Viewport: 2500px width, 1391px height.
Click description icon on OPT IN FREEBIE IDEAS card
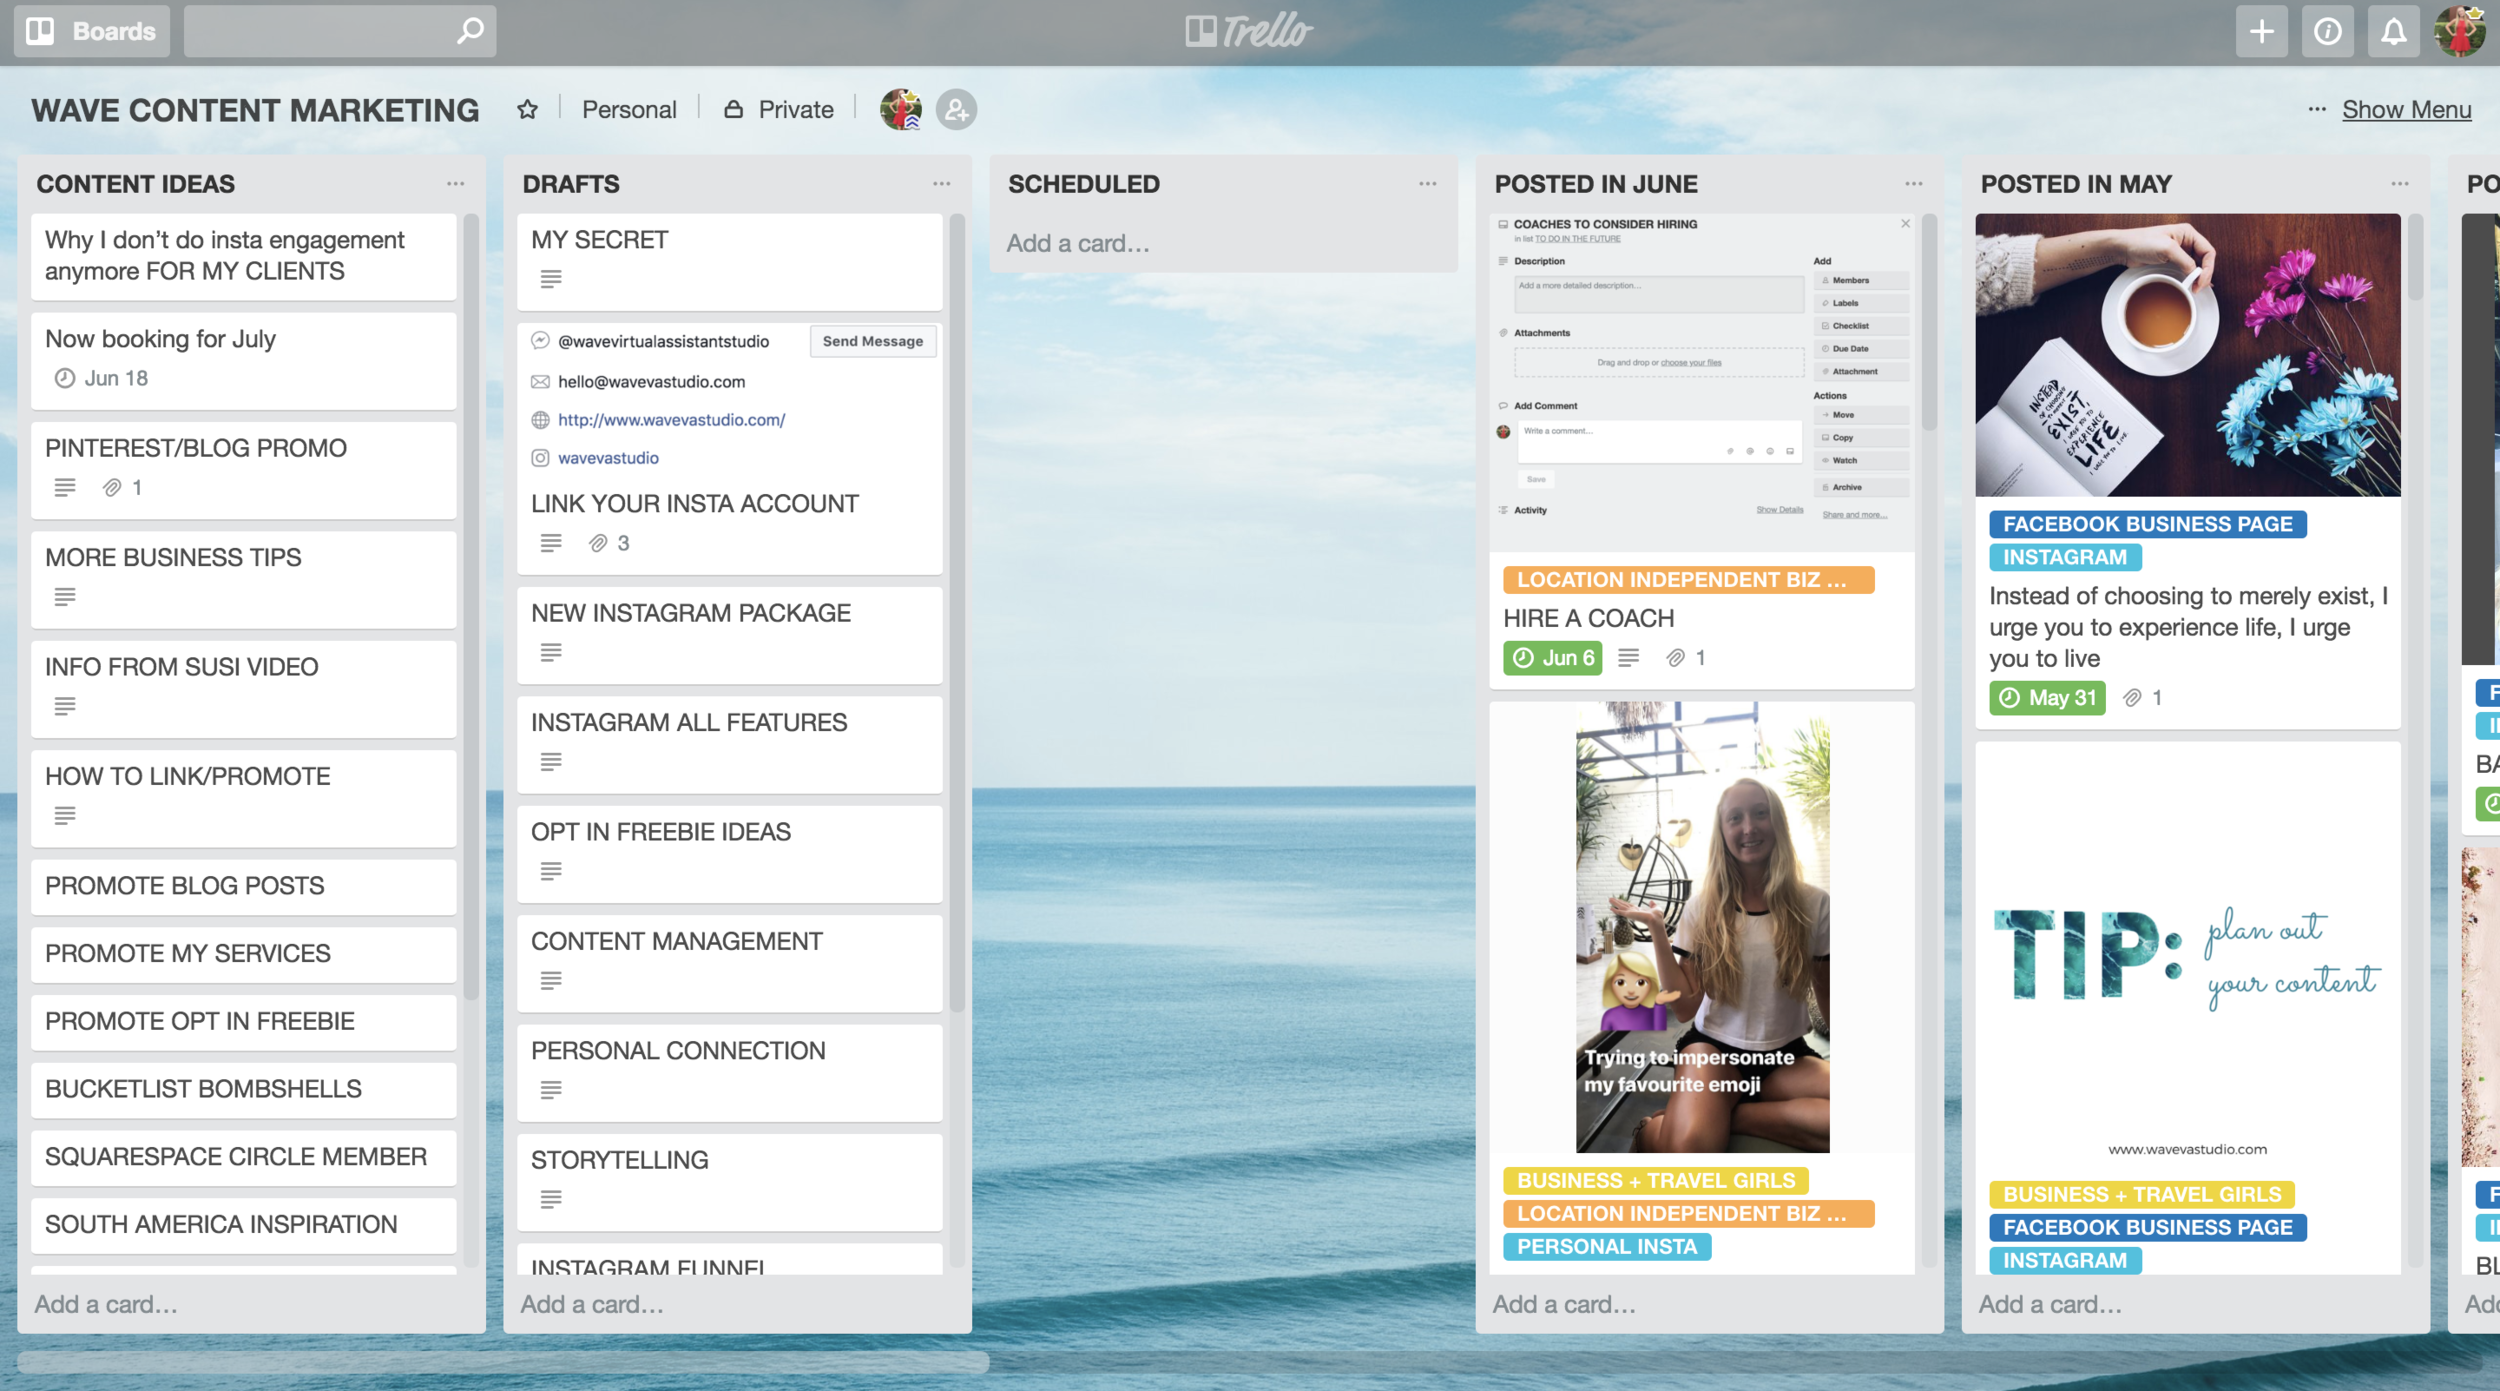tap(551, 872)
